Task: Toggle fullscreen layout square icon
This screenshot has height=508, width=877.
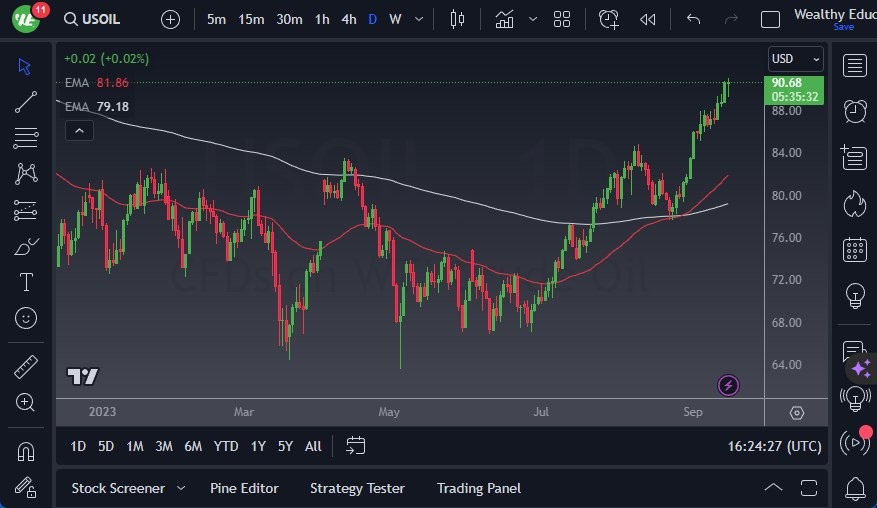Action: coord(770,19)
